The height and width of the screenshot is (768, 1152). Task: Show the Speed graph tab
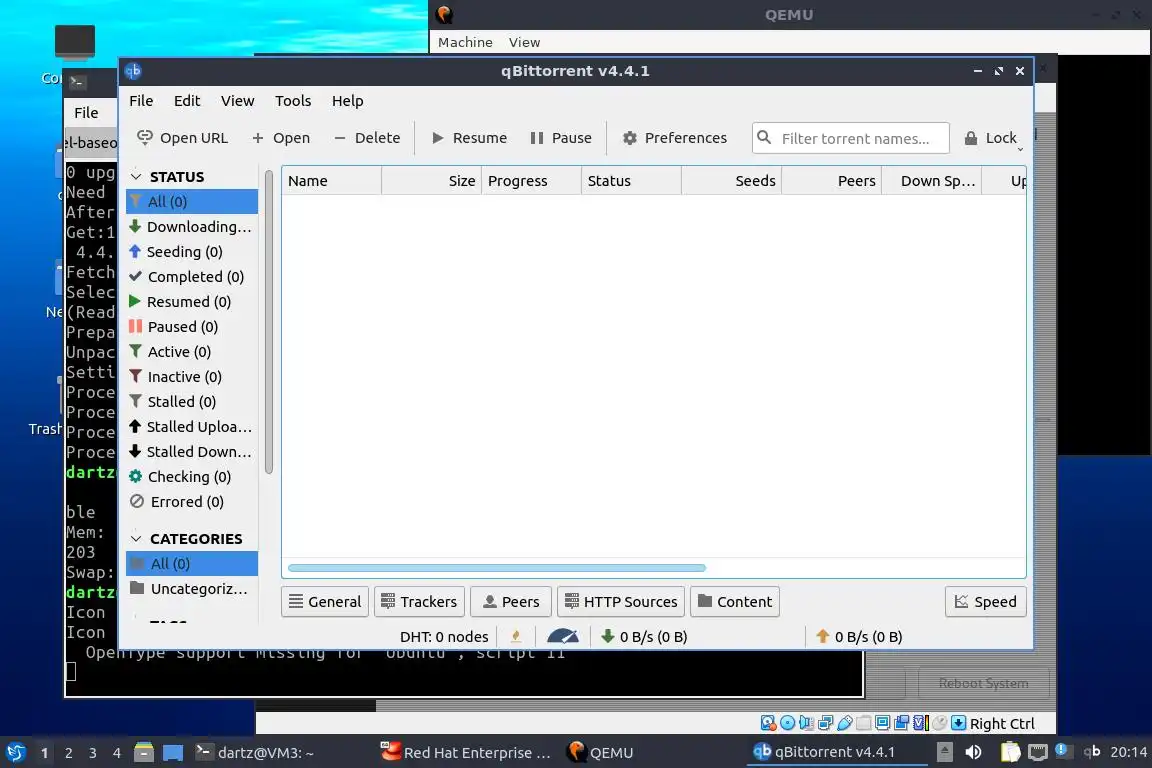985,601
